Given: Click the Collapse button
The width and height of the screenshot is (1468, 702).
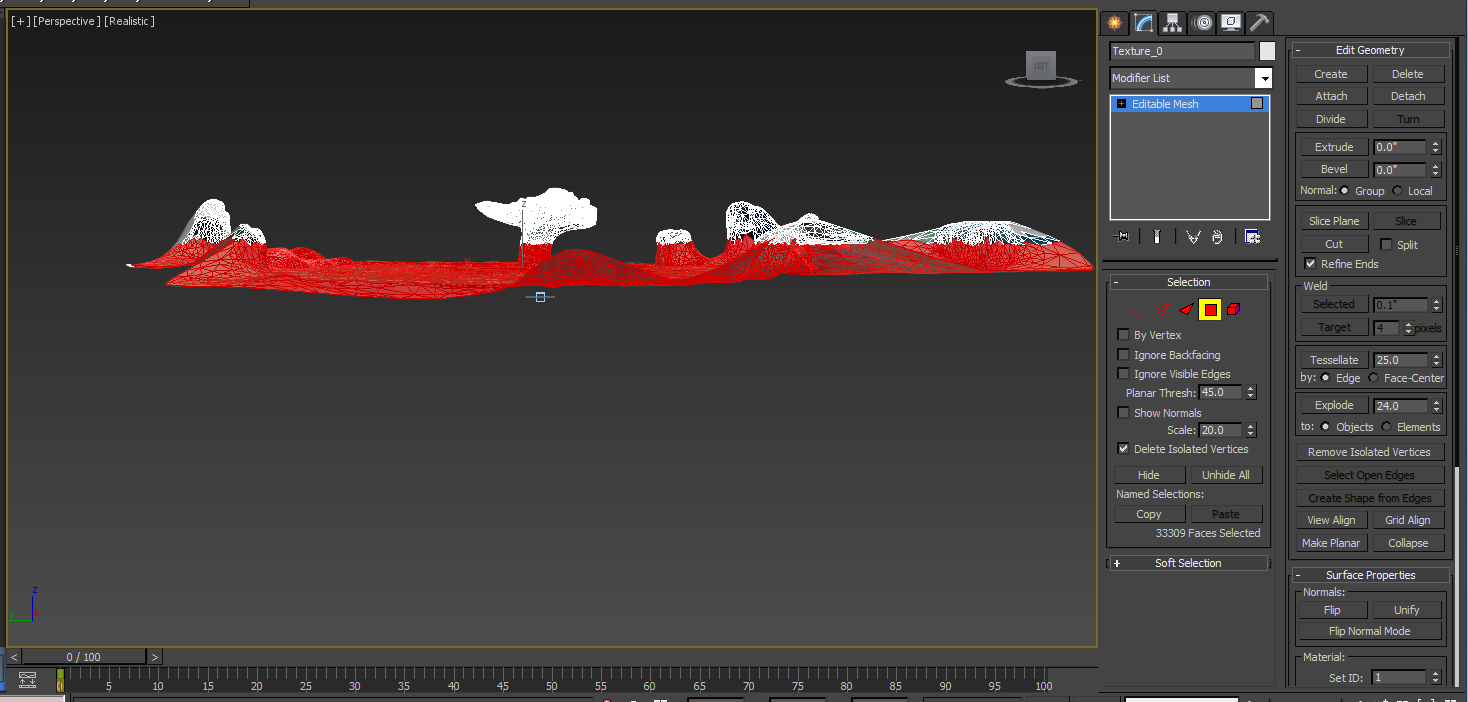Looking at the screenshot, I should tap(1408, 543).
